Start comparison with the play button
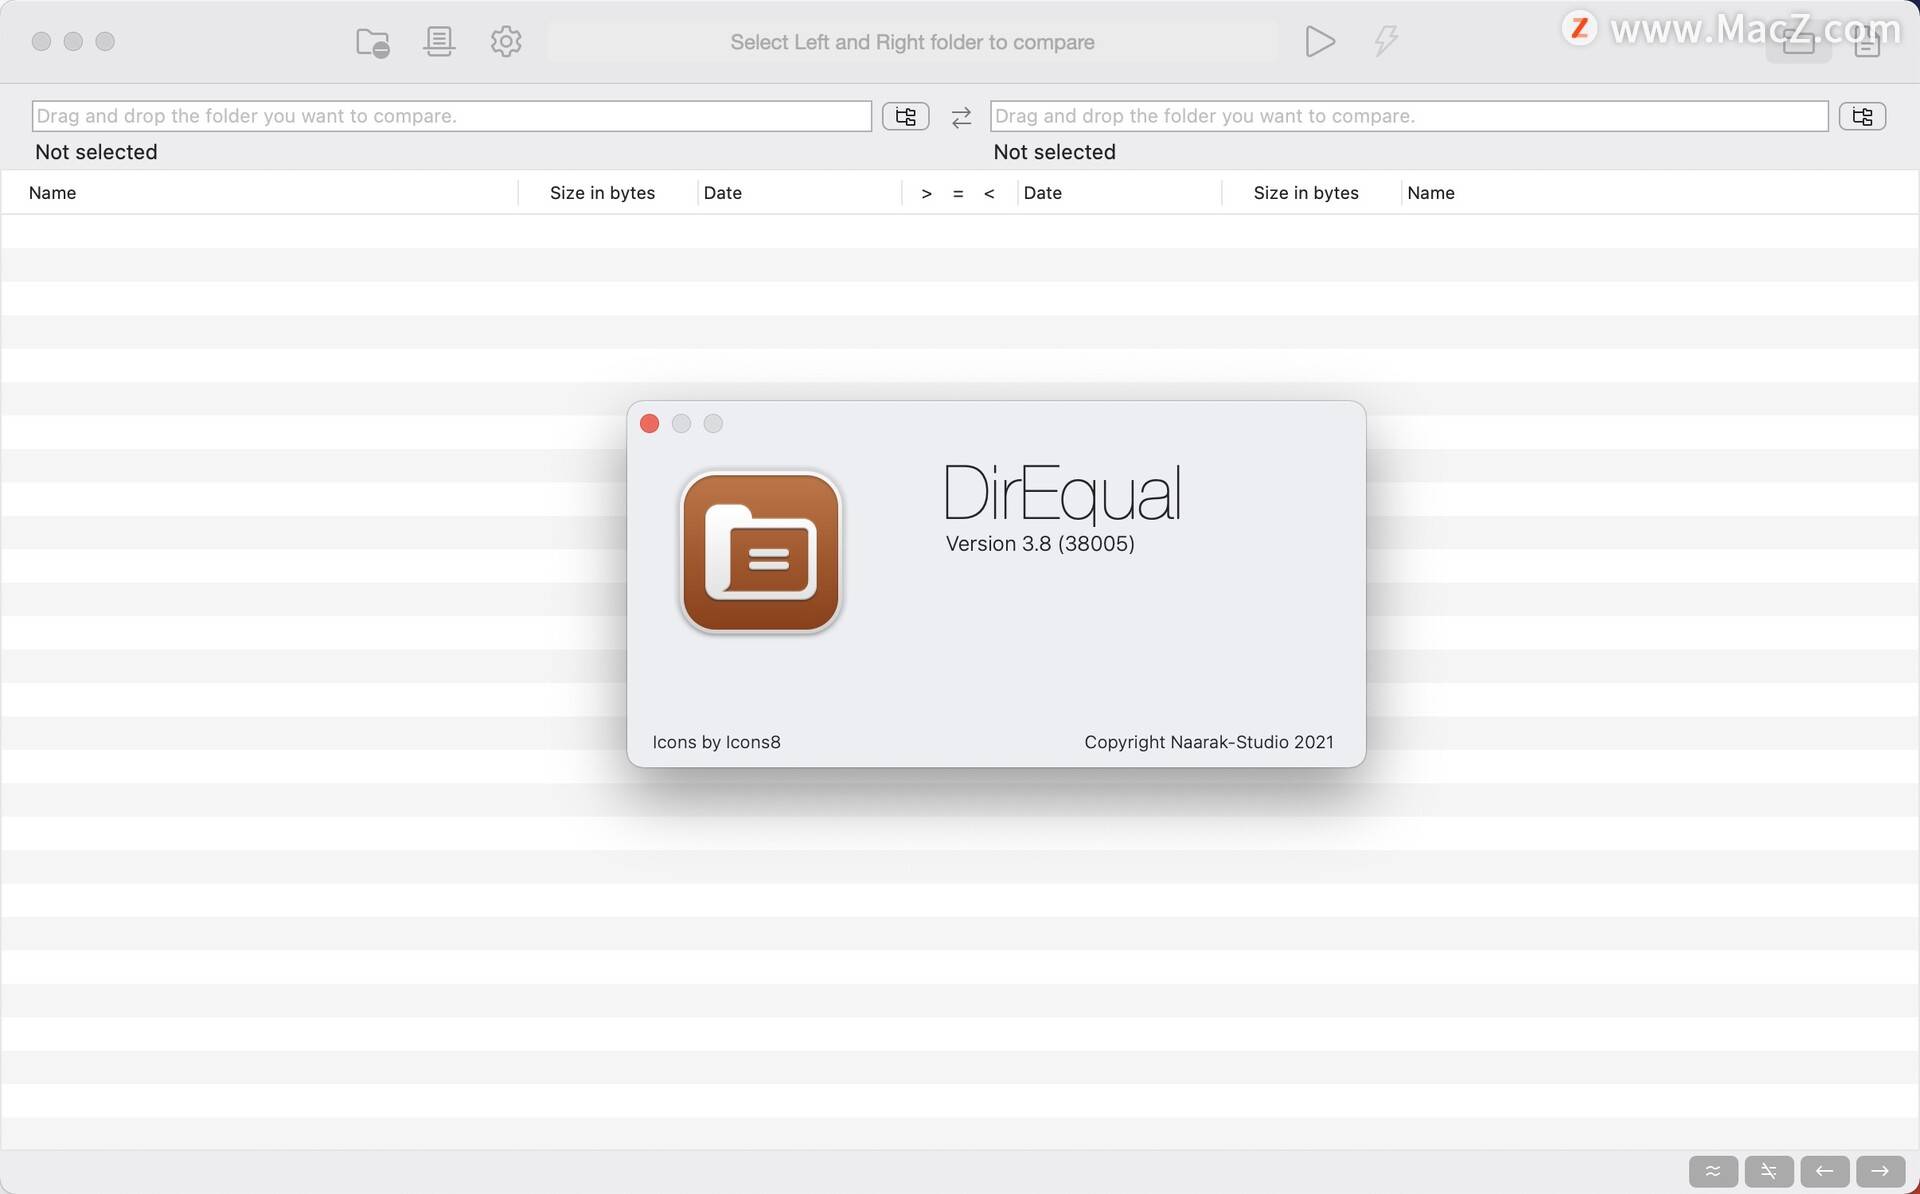1920x1194 pixels. point(1320,41)
